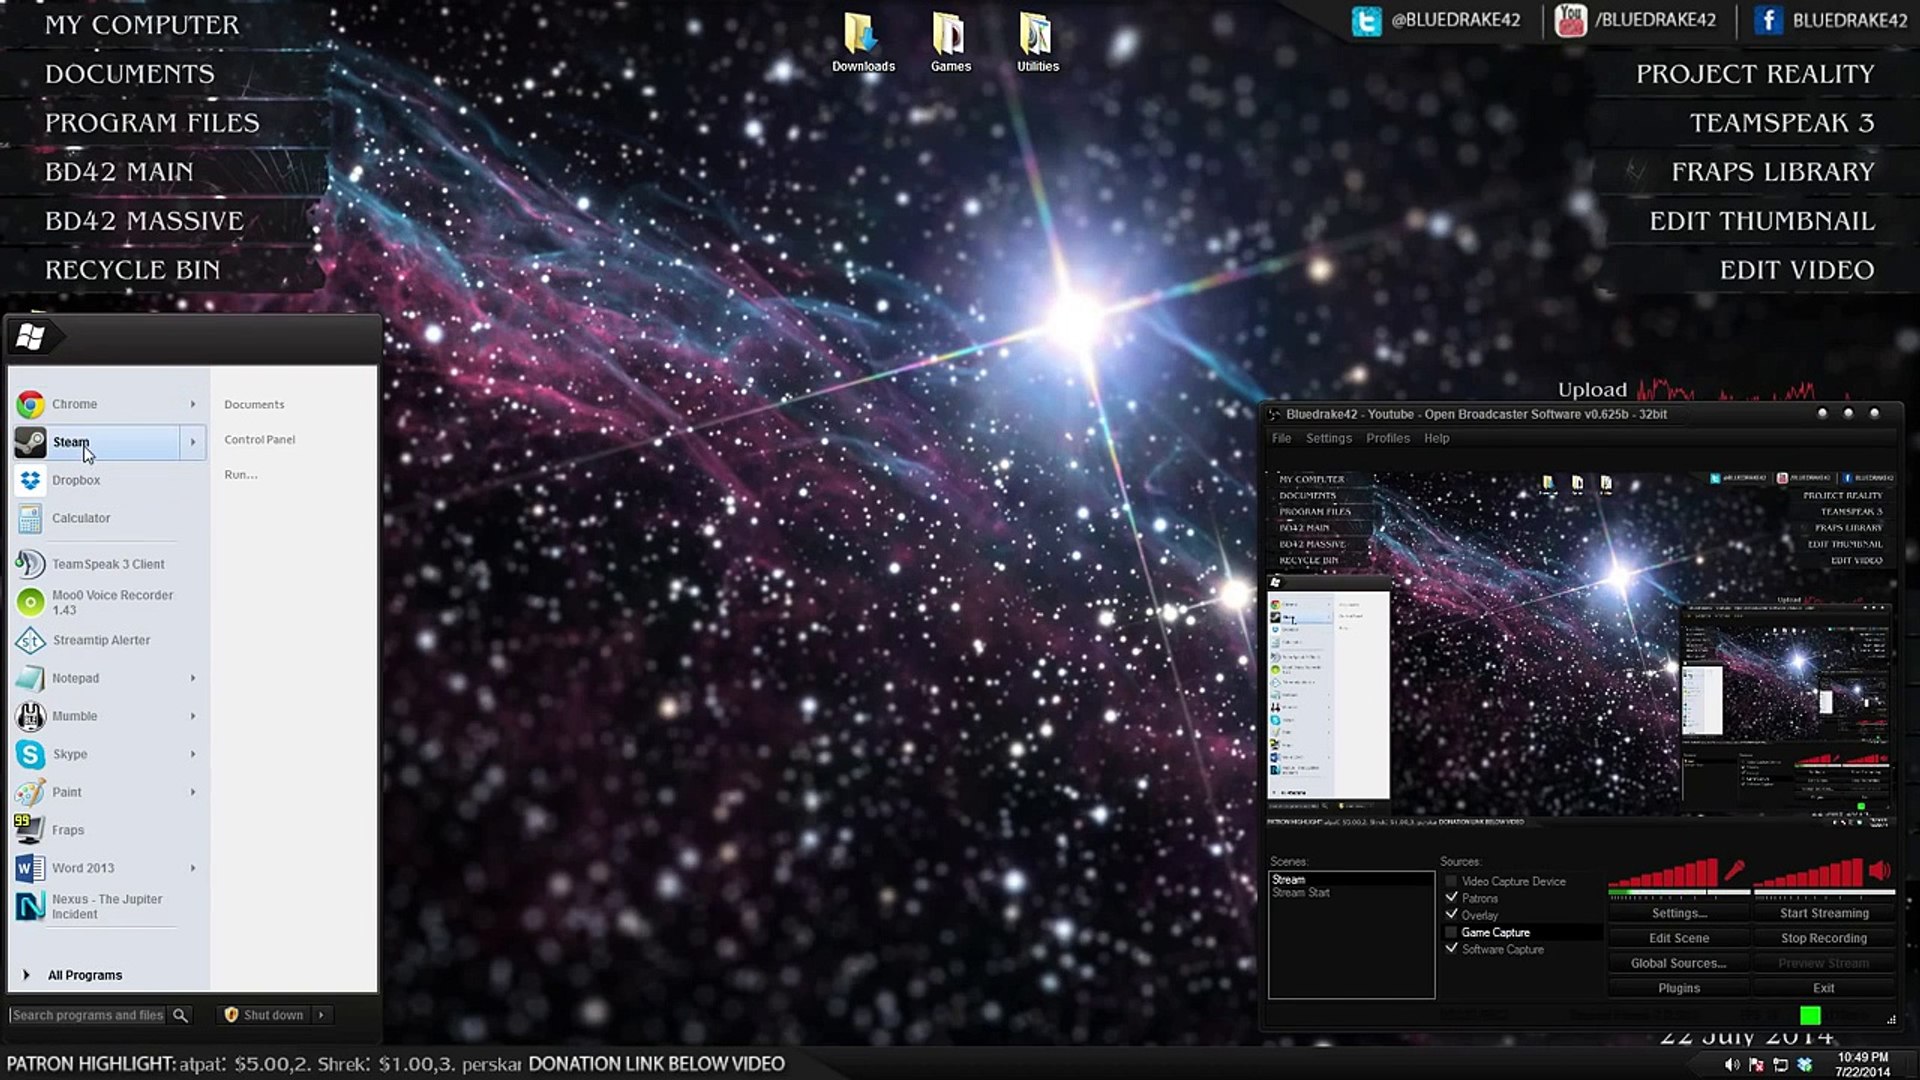Open the Calculator icon
Viewport: 1920px width, 1080px height.
point(30,518)
